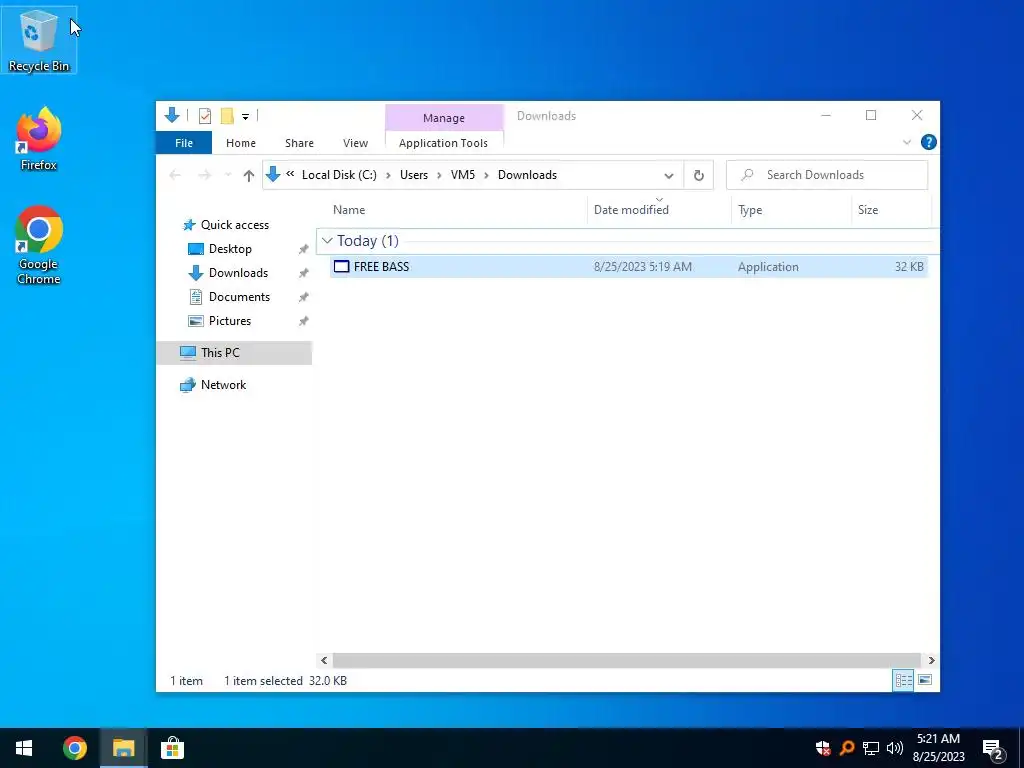Open Desktop in the navigation pane
This screenshot has width=1024, height=768.
pos(219,249)
